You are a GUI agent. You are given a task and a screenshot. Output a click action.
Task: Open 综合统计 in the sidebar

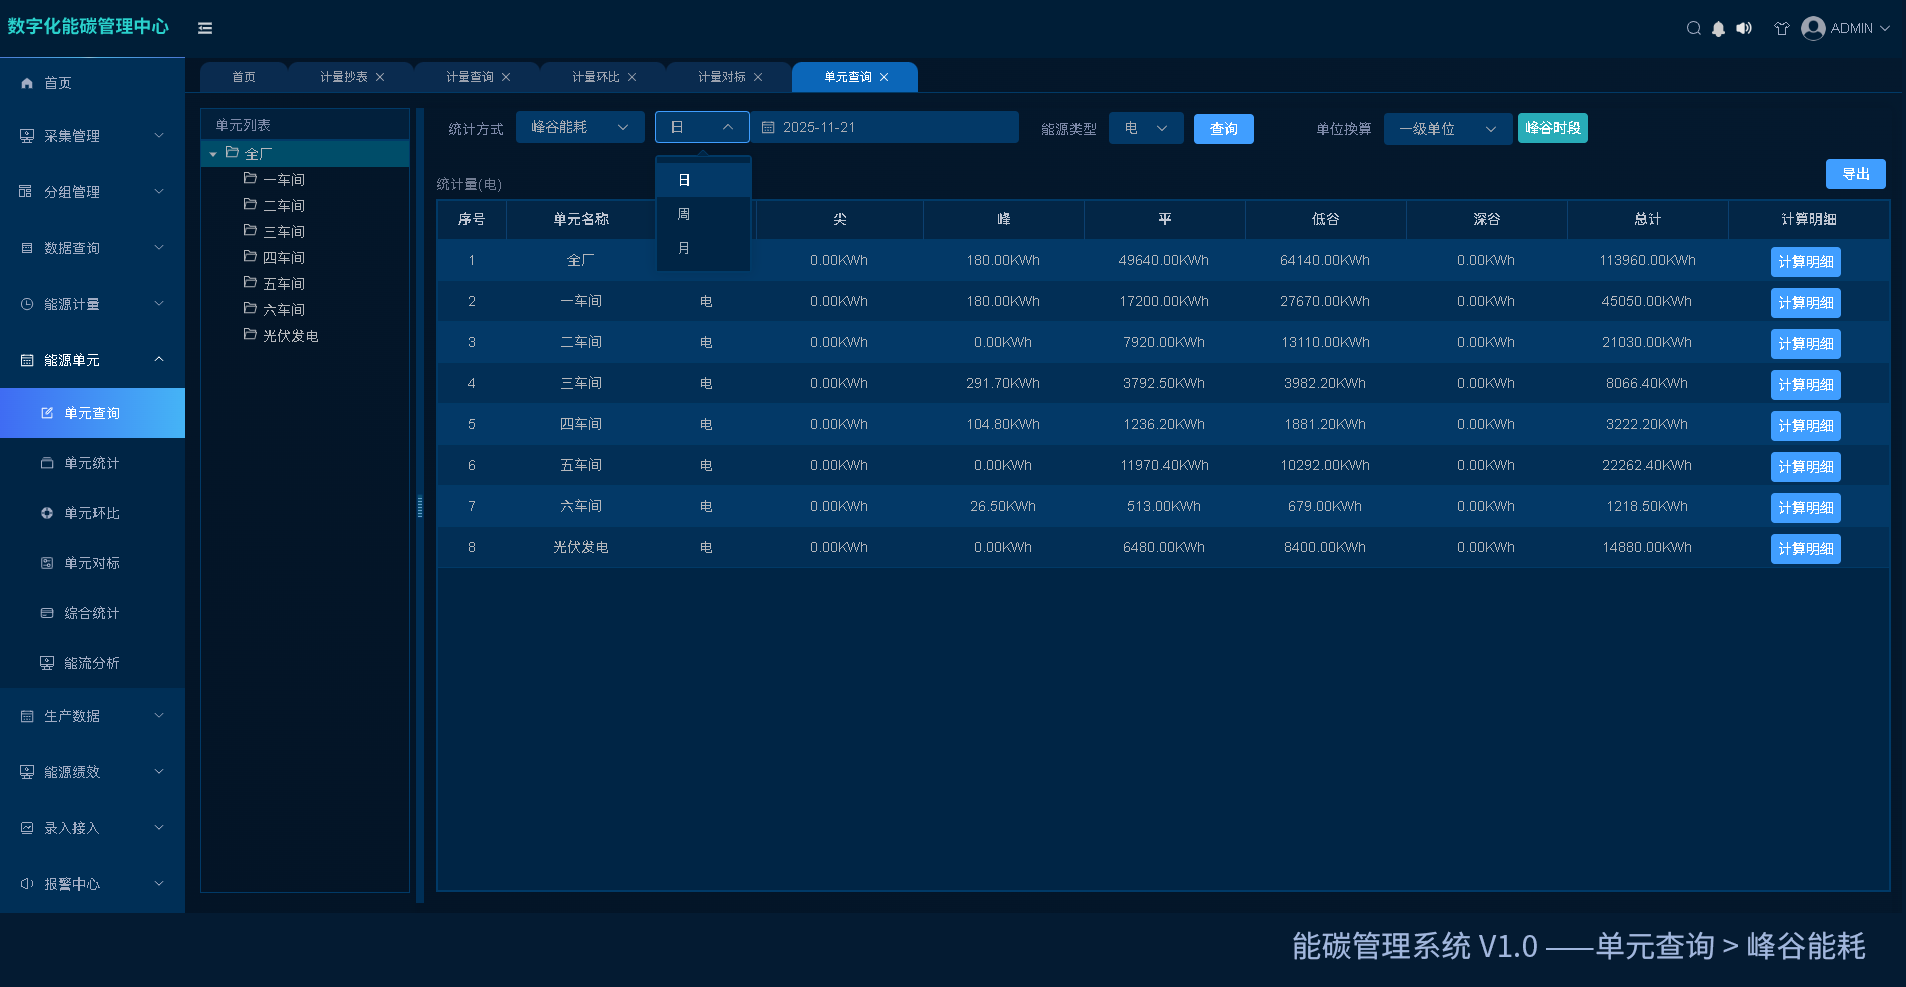click(x=92, y=613)
